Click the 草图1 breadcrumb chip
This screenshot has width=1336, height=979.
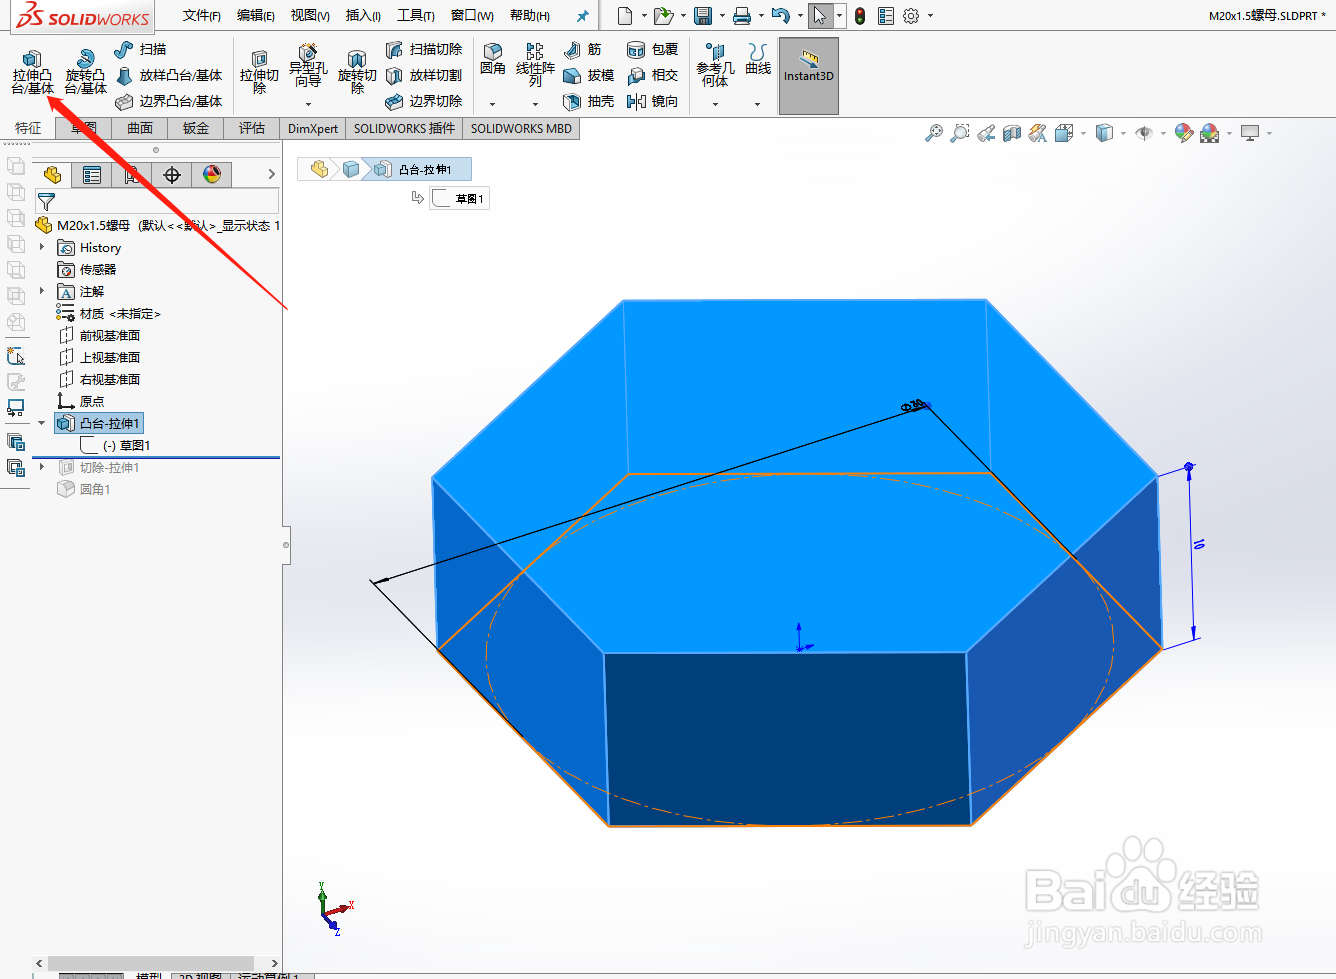coord(459,198)
